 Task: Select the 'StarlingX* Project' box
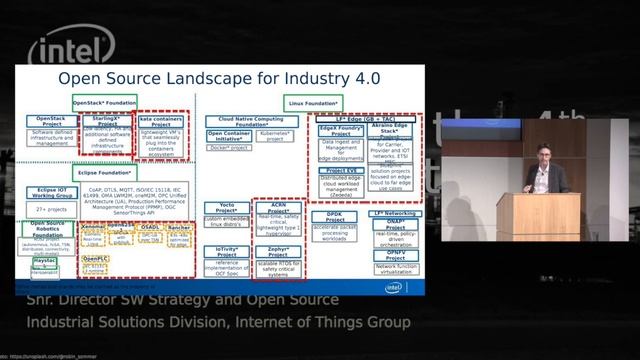tap(107, 121)
